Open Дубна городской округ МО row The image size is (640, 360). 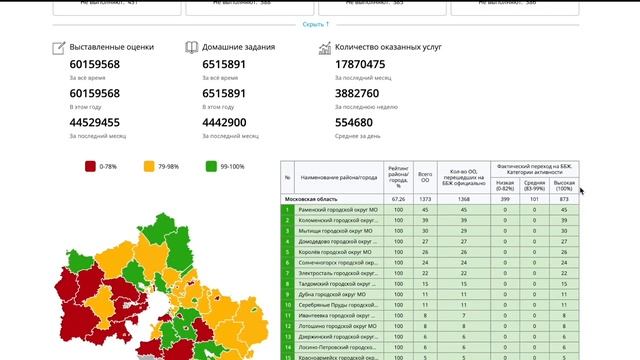(x=430, y=295)
